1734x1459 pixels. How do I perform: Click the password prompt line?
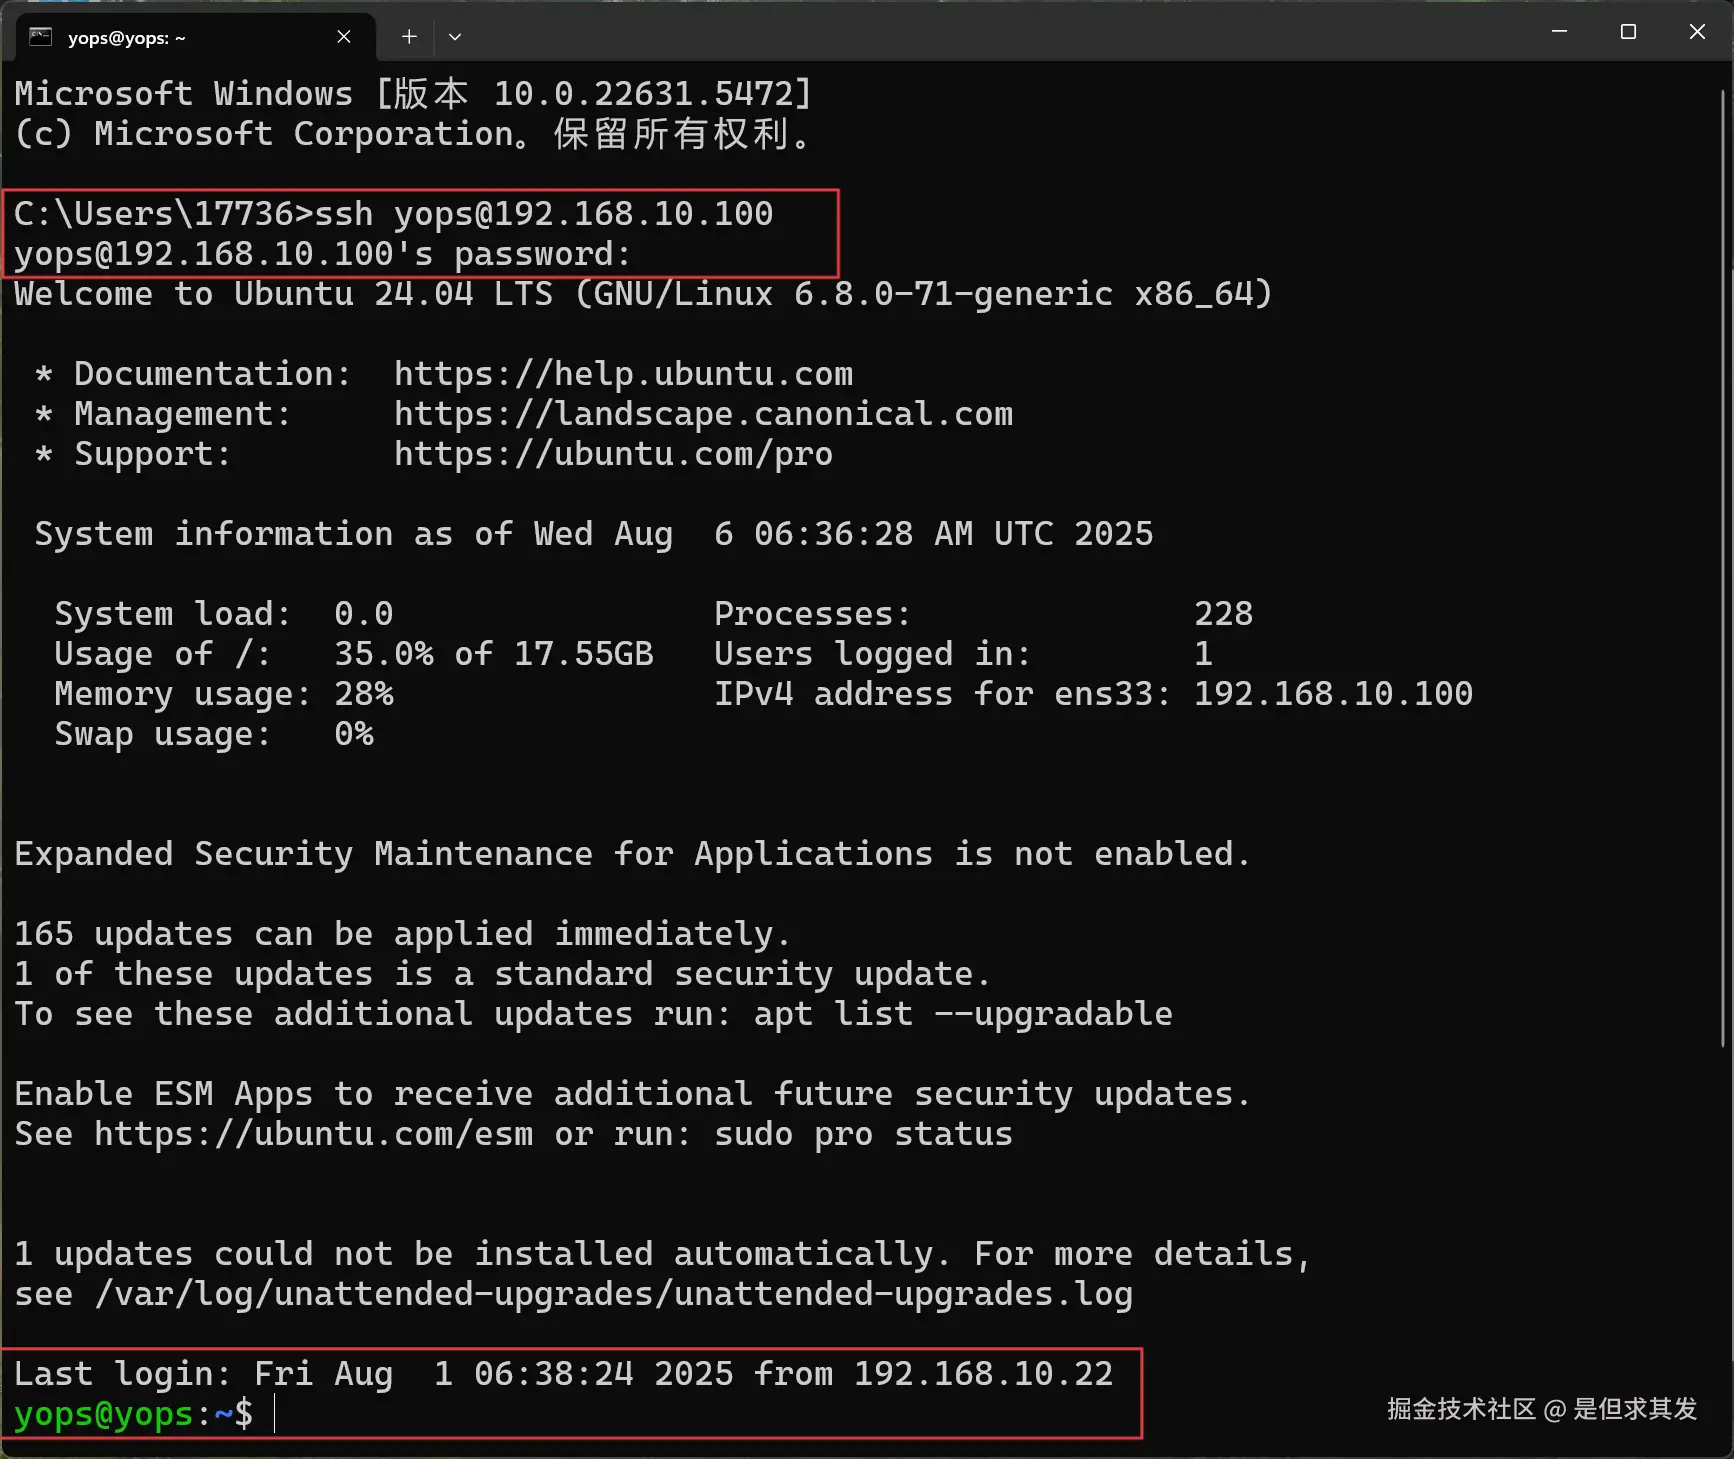[320, 253]
